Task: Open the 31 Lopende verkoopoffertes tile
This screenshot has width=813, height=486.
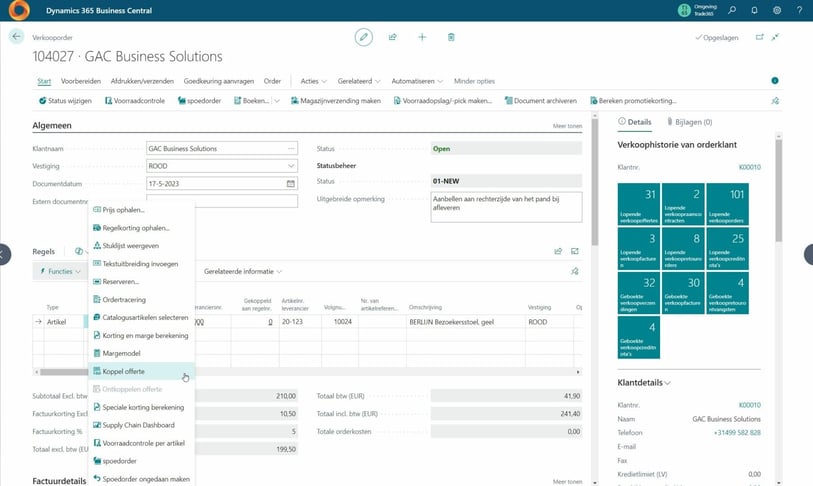Action: click(639, 204)
